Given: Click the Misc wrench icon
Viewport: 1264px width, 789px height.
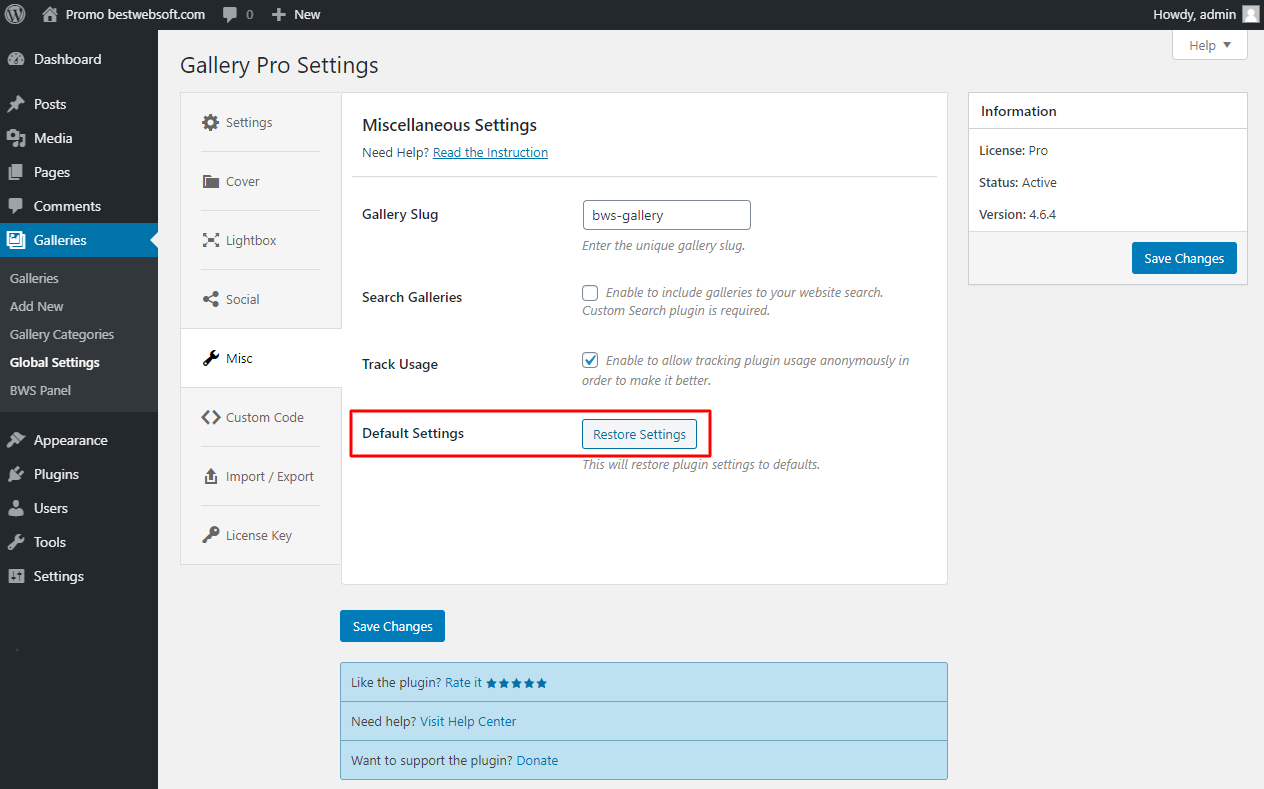Looking at the screenshot, I should tap(210, 358).
